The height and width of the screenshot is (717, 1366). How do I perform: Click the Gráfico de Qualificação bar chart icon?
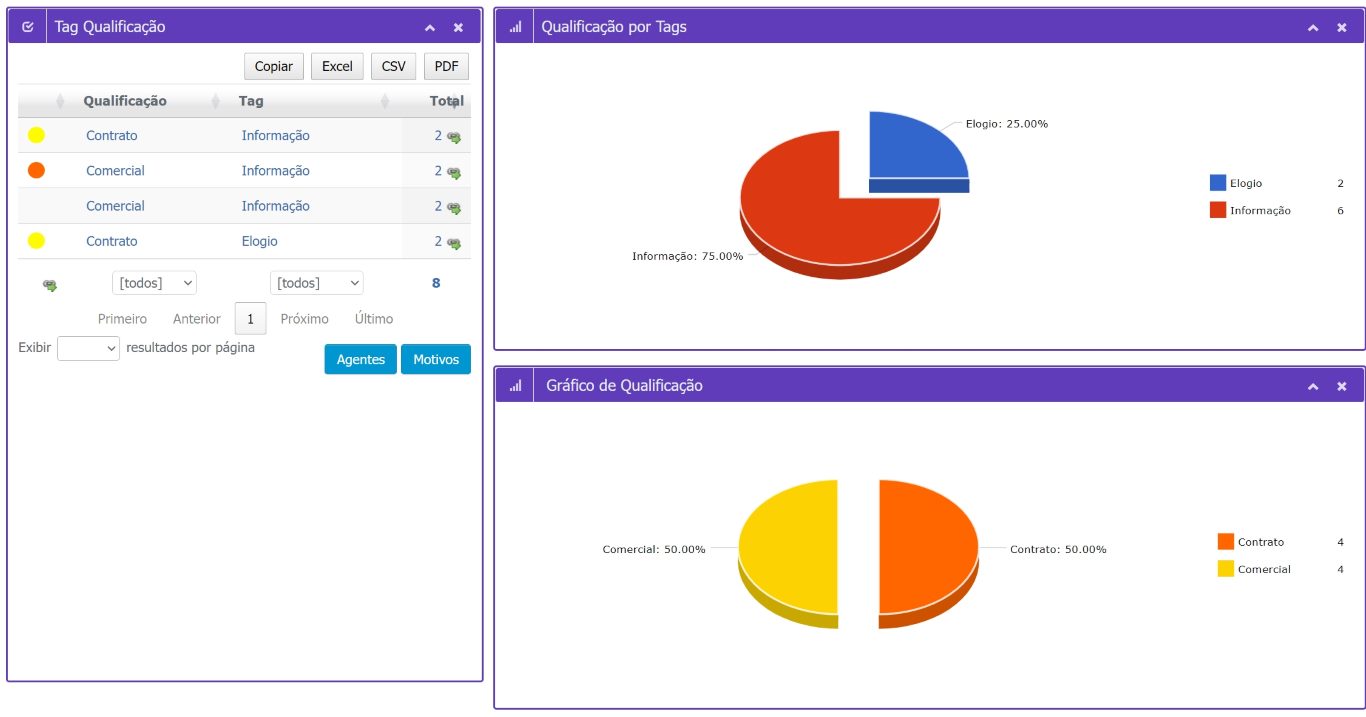pyautogui.click(x=515, y=386)
